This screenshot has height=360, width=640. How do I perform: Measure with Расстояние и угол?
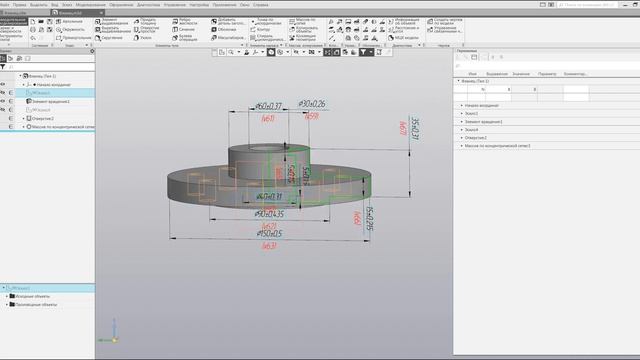pyautogui.click(x=404, y=29)
